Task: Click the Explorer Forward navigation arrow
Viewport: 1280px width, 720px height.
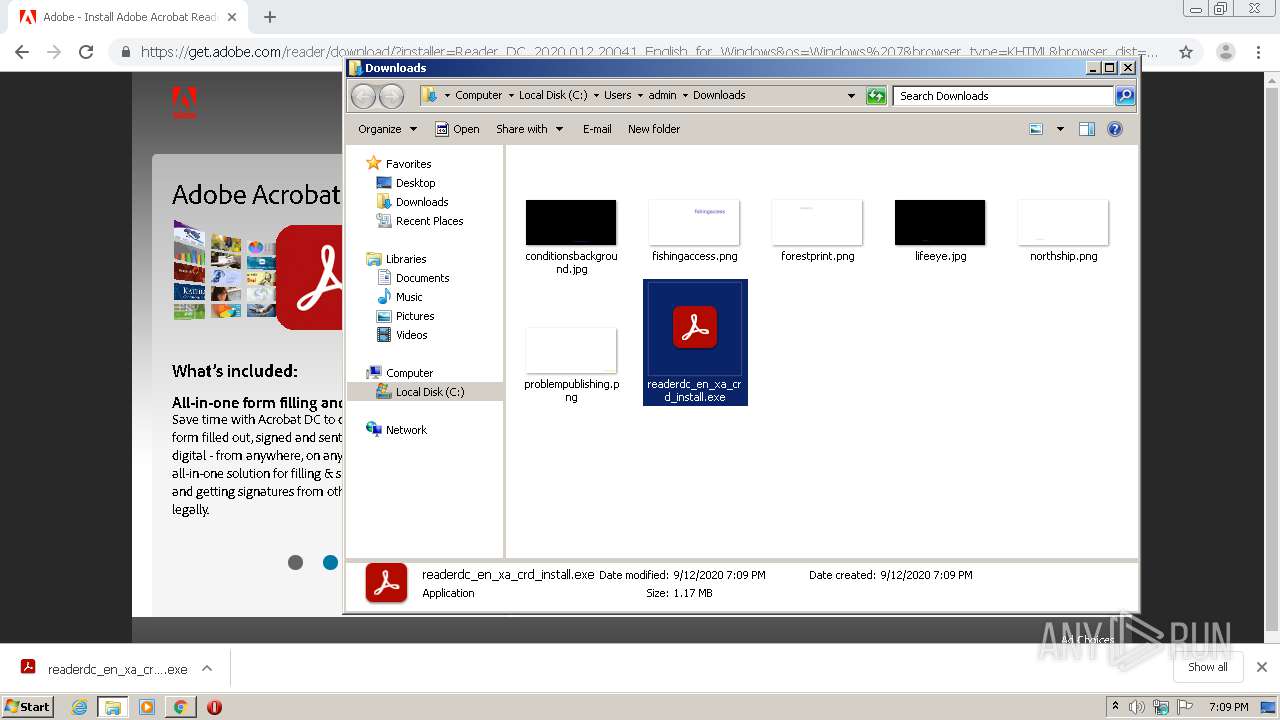Action: point(392,96)
